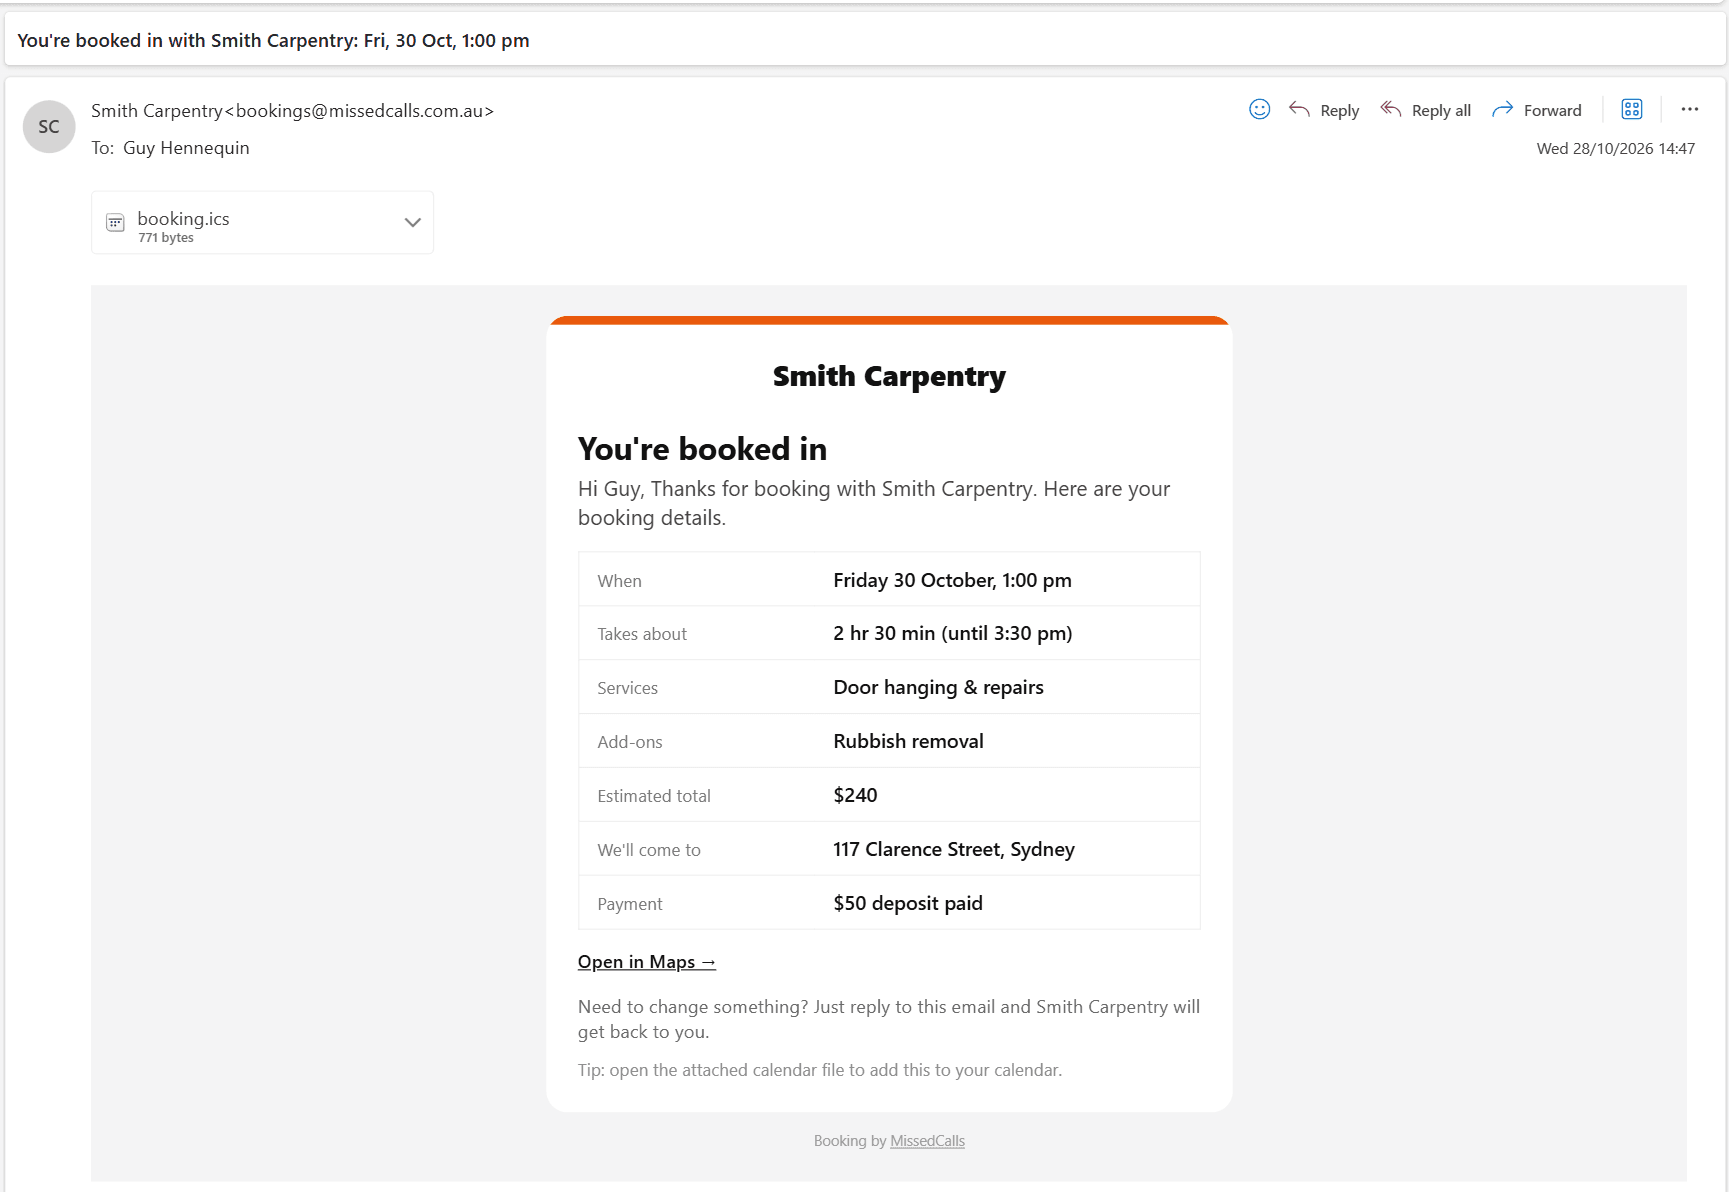Viewport: 1729px width, 1192px height.
Task: Click the 'Need to change something?' paragraph
Action: coord(889,1019)
